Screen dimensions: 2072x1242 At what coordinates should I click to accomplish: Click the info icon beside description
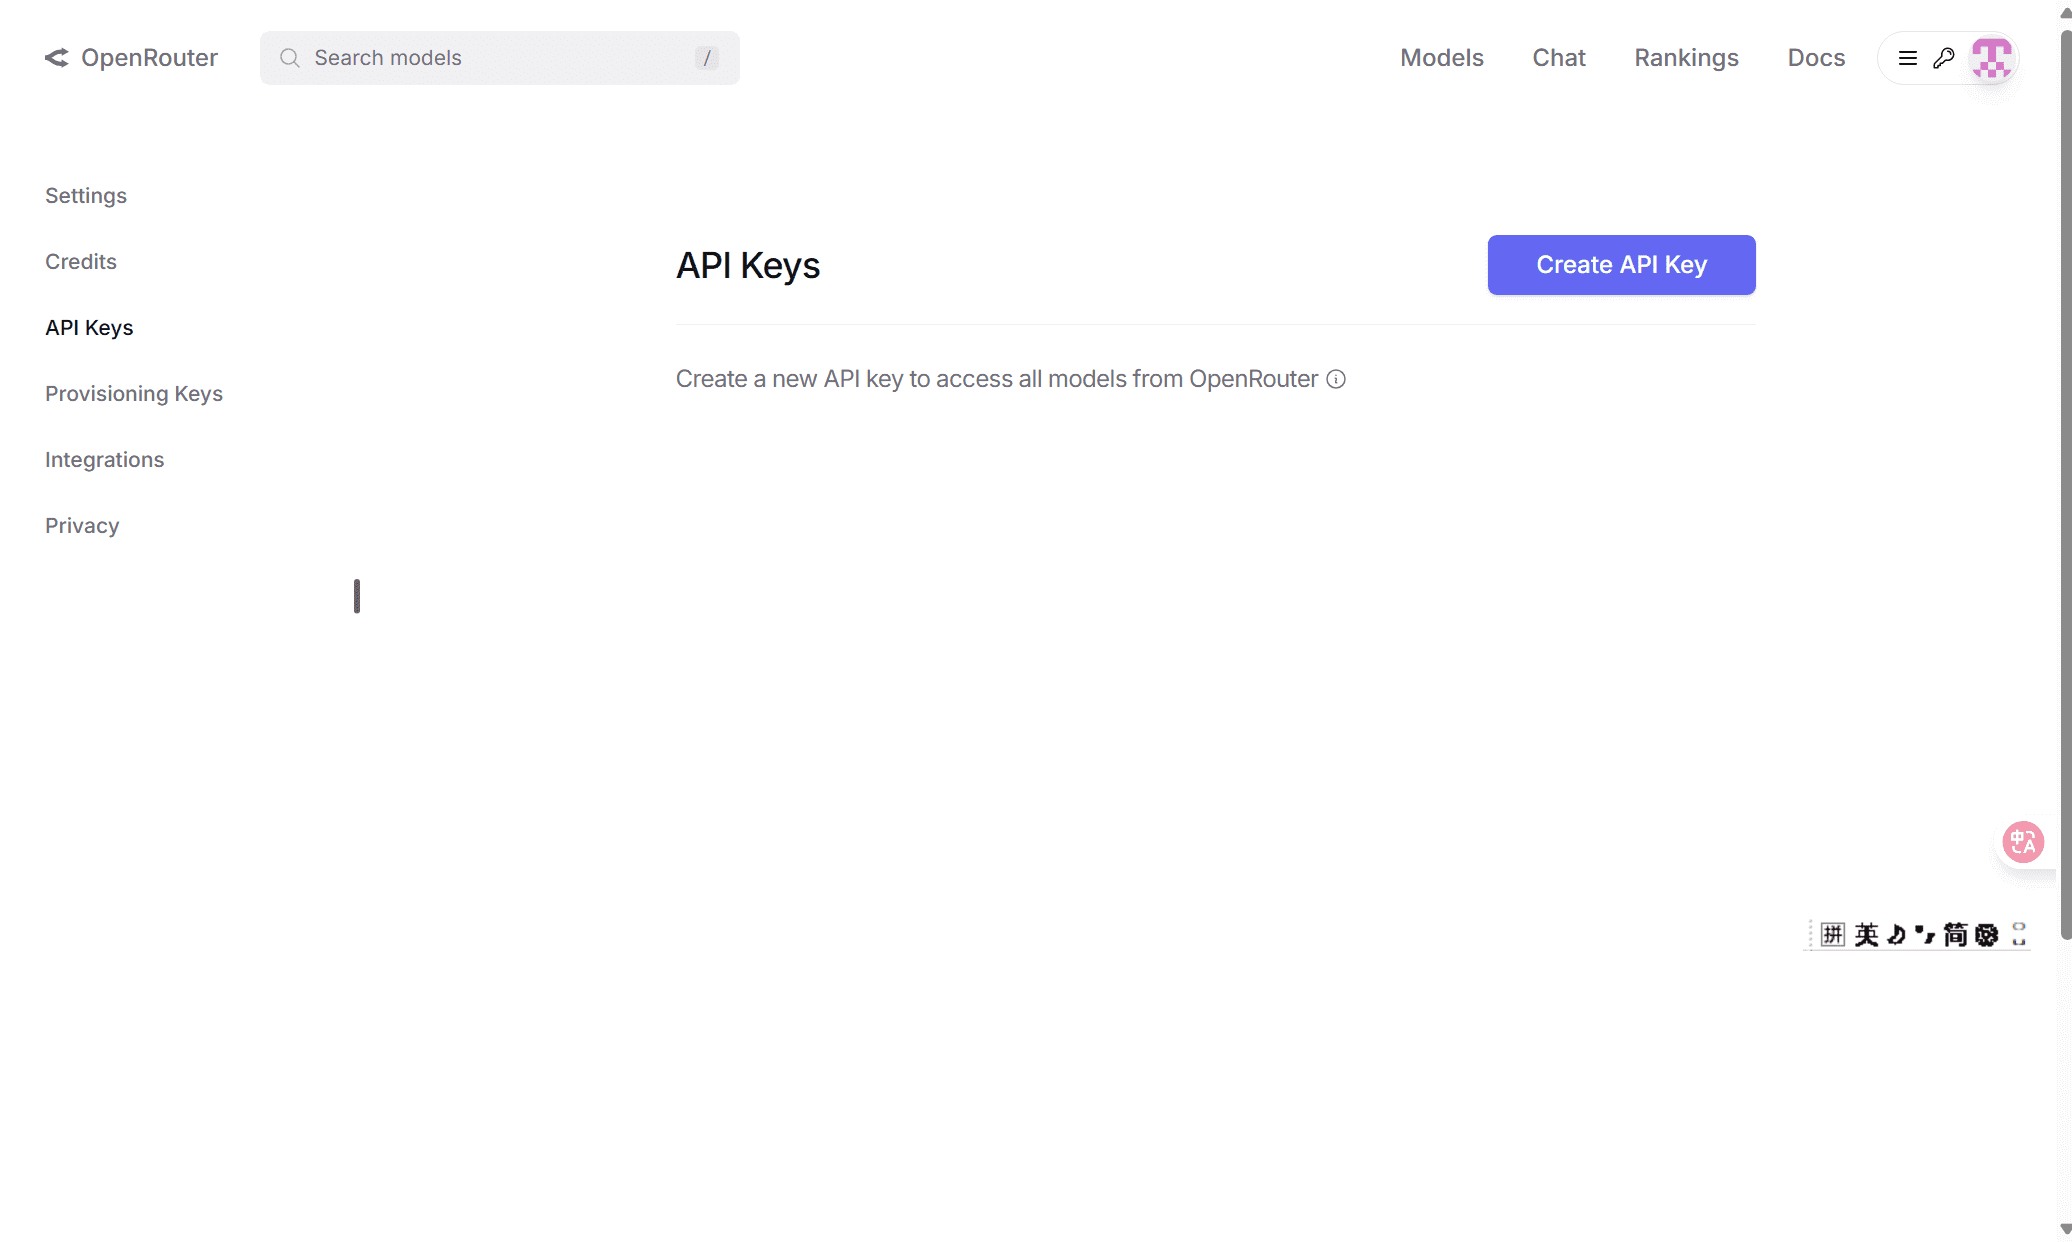(x=1336, y=379)
